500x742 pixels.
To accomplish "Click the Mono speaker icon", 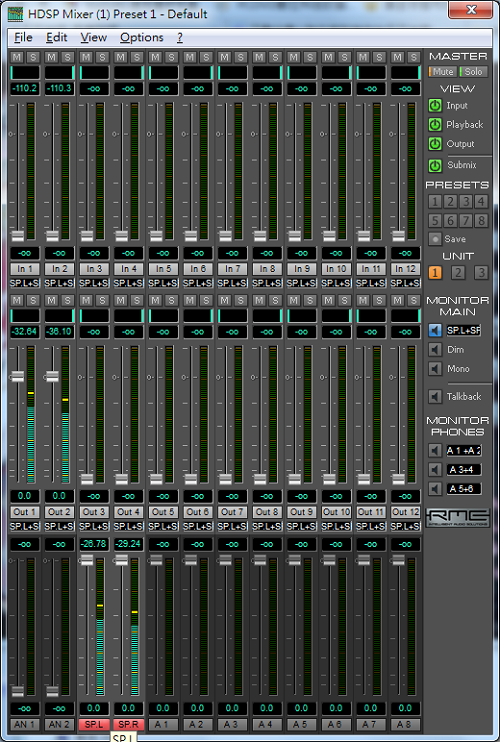I will 435,369.
